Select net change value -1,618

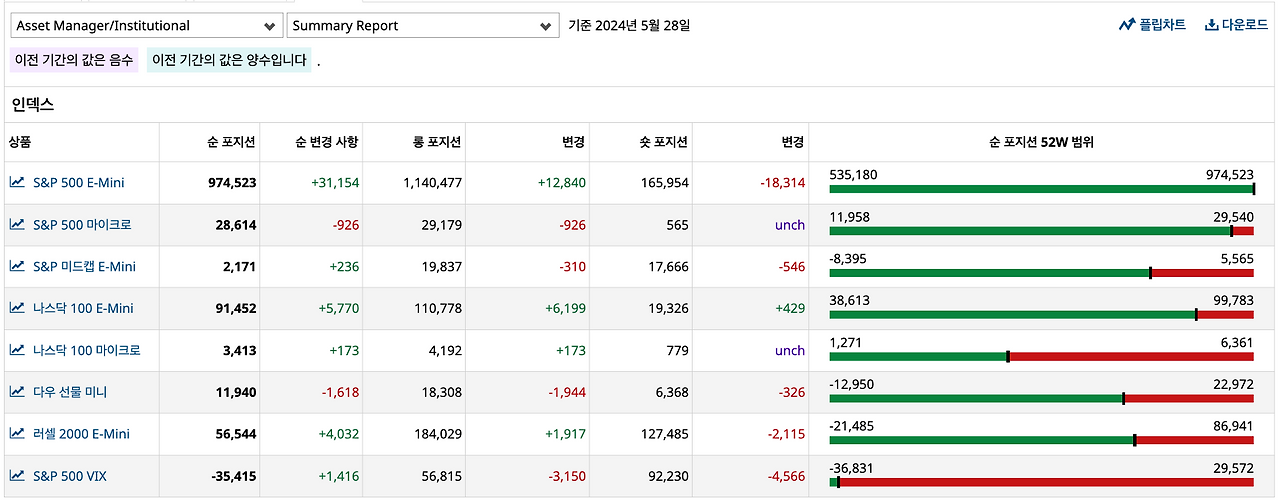340,392
